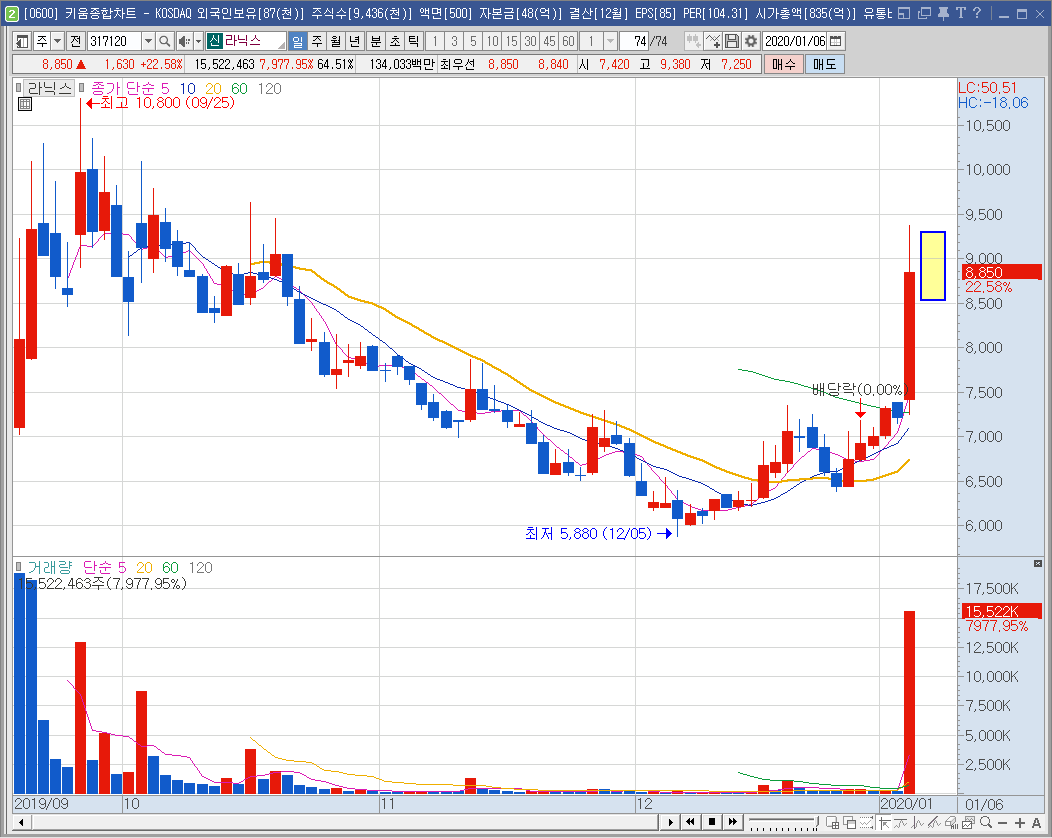Select the 60 interval preset button
This screenshot has height=838, width=1052.
(x=568, y=42)
